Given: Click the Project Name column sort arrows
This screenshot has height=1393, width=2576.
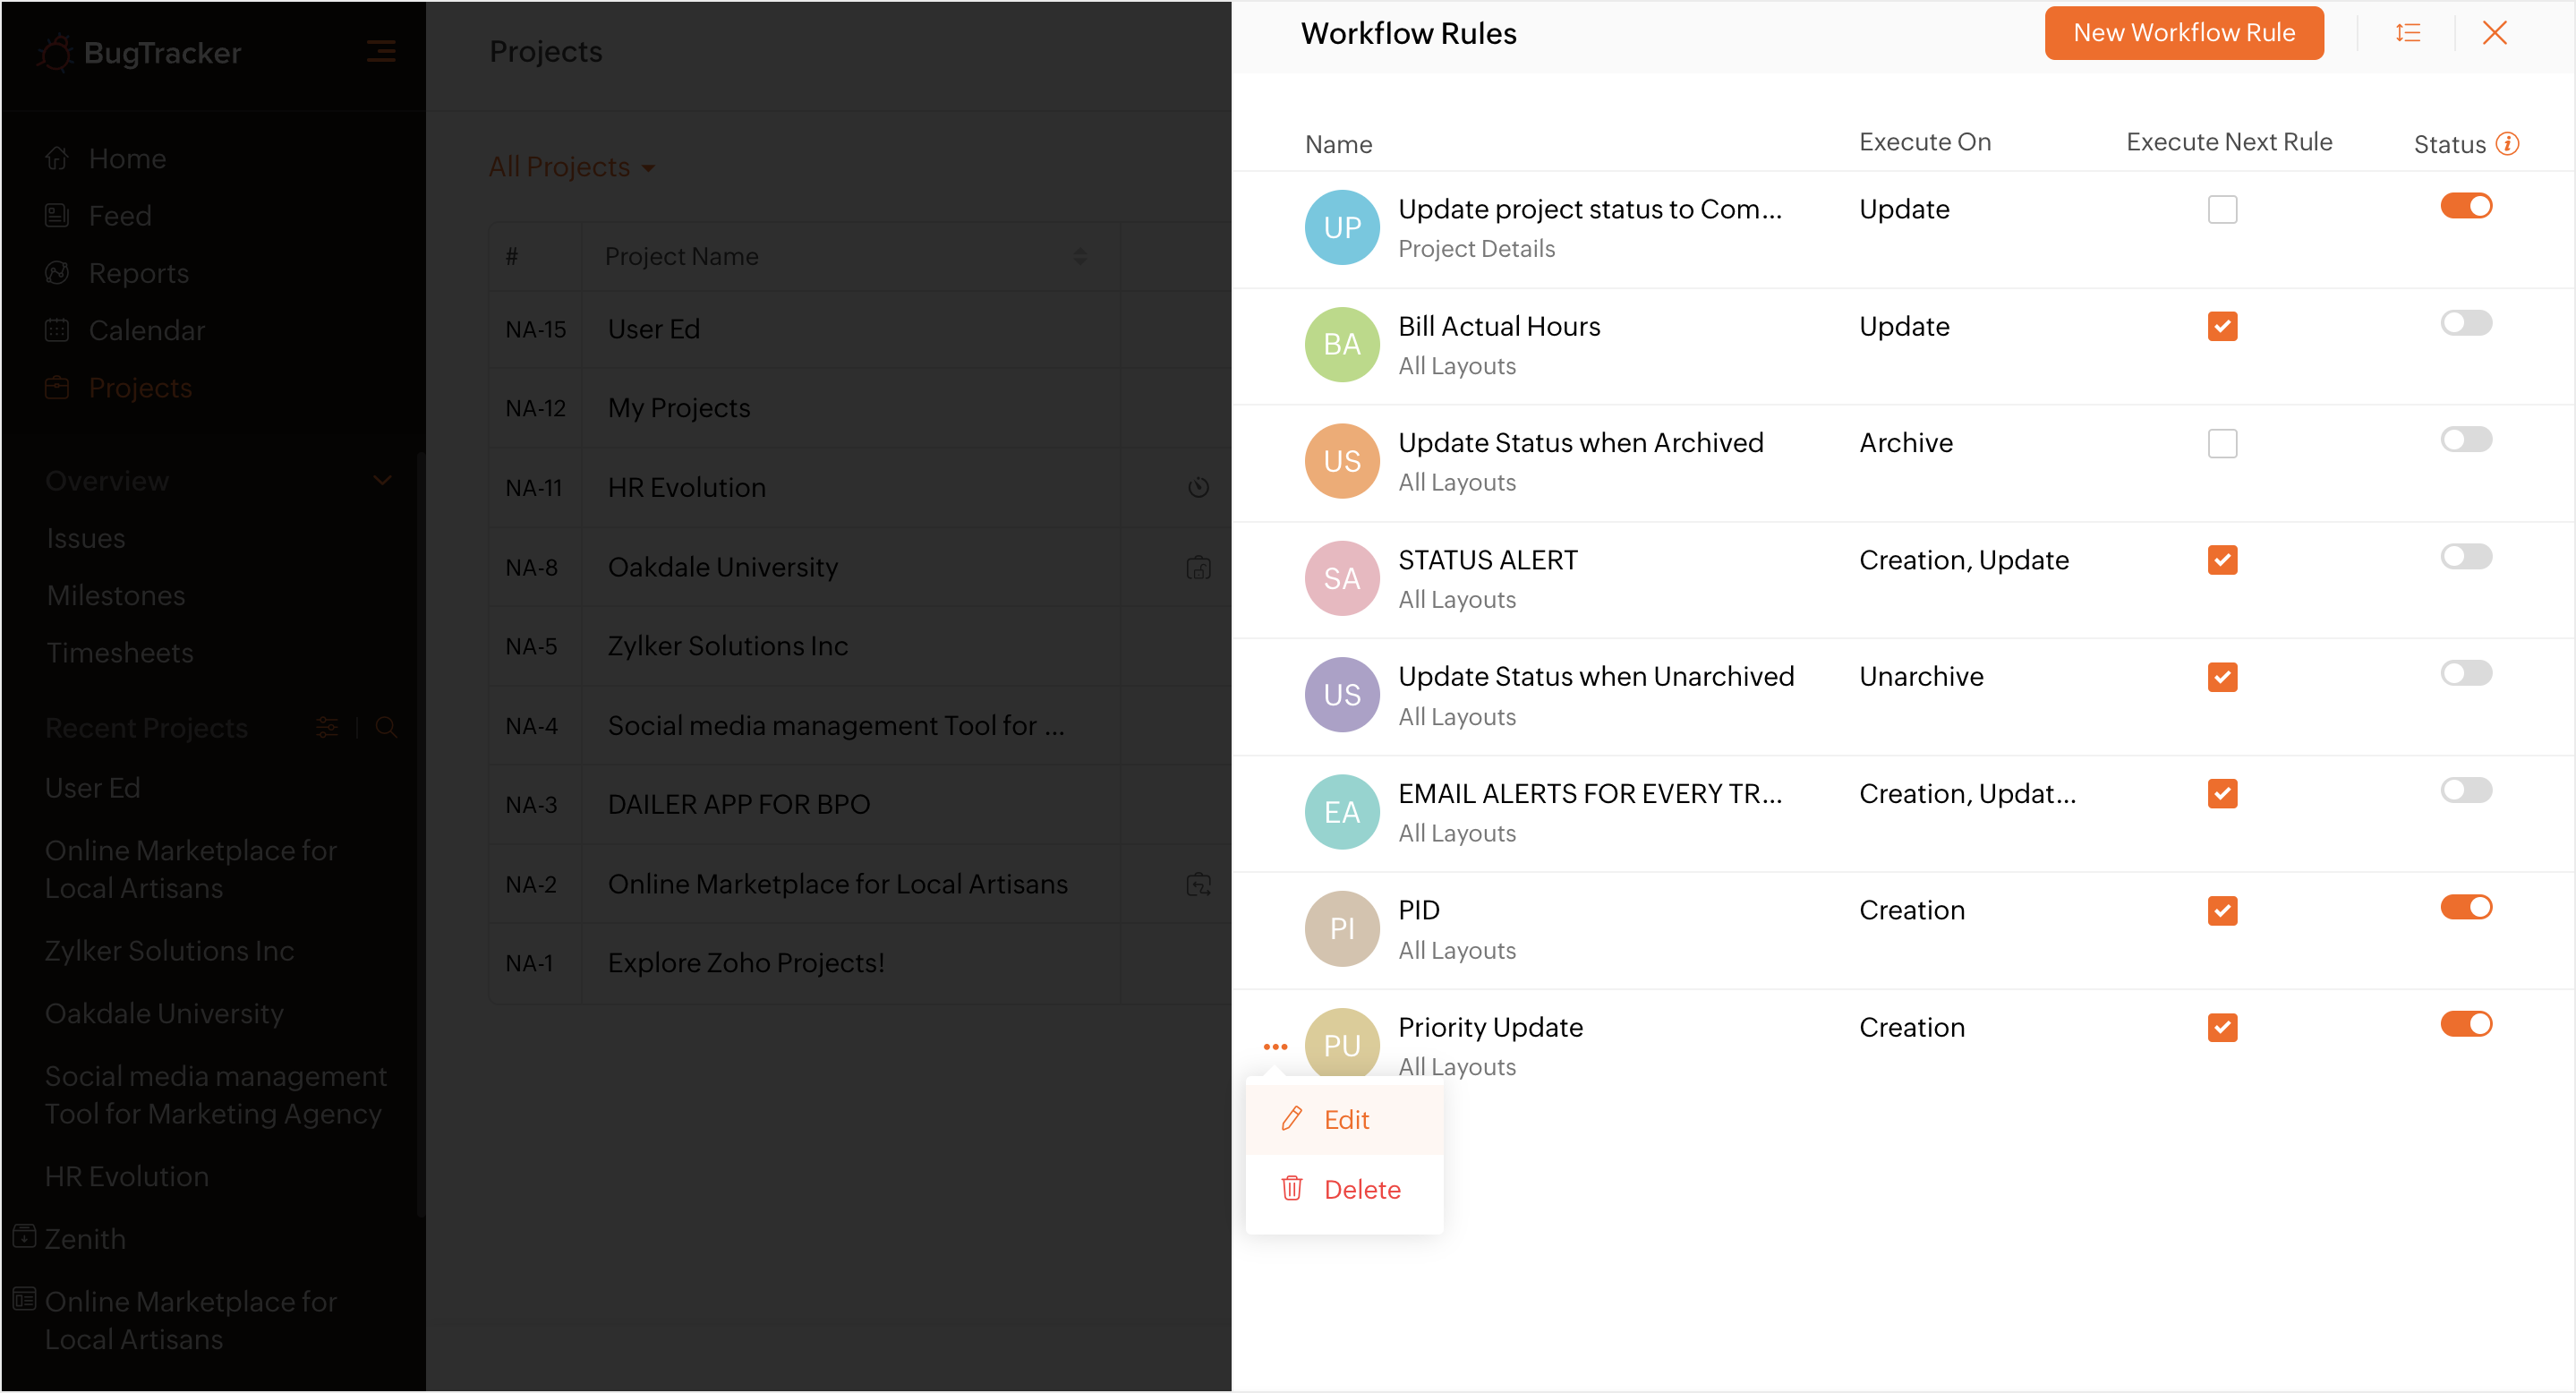Looking at the screenshot, I should 1080,257.
